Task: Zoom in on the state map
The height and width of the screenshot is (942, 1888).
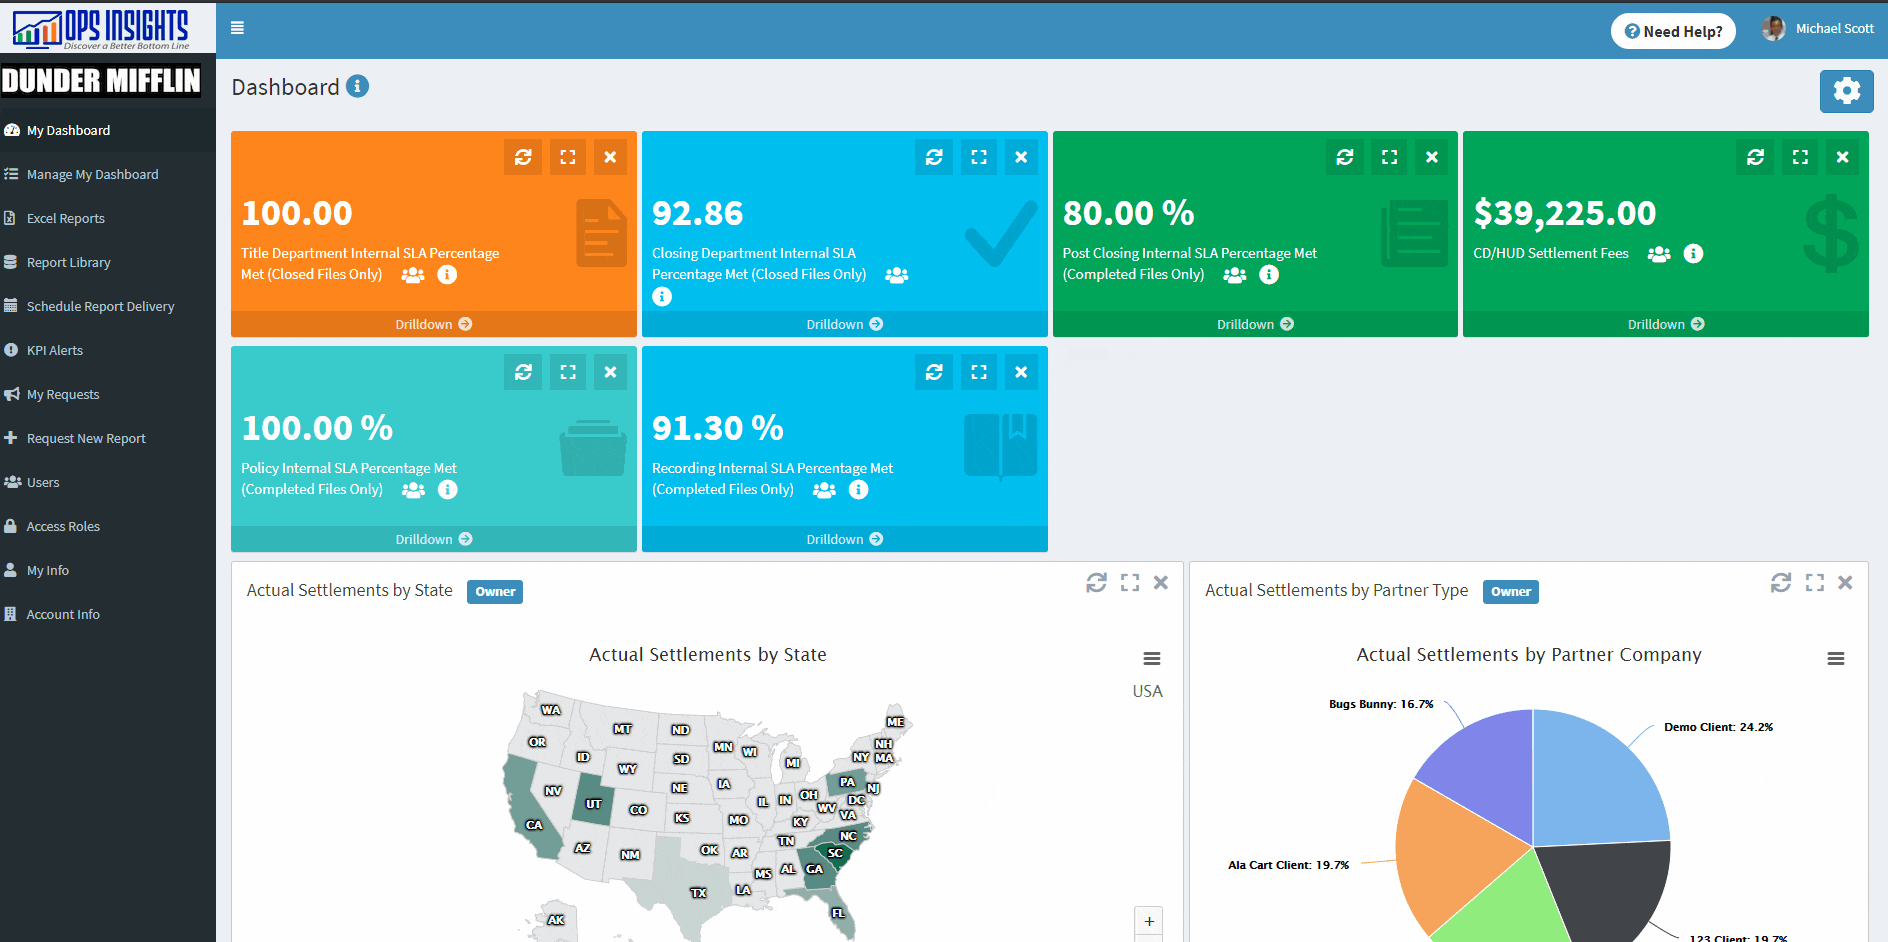Action: pos(1148,921)
